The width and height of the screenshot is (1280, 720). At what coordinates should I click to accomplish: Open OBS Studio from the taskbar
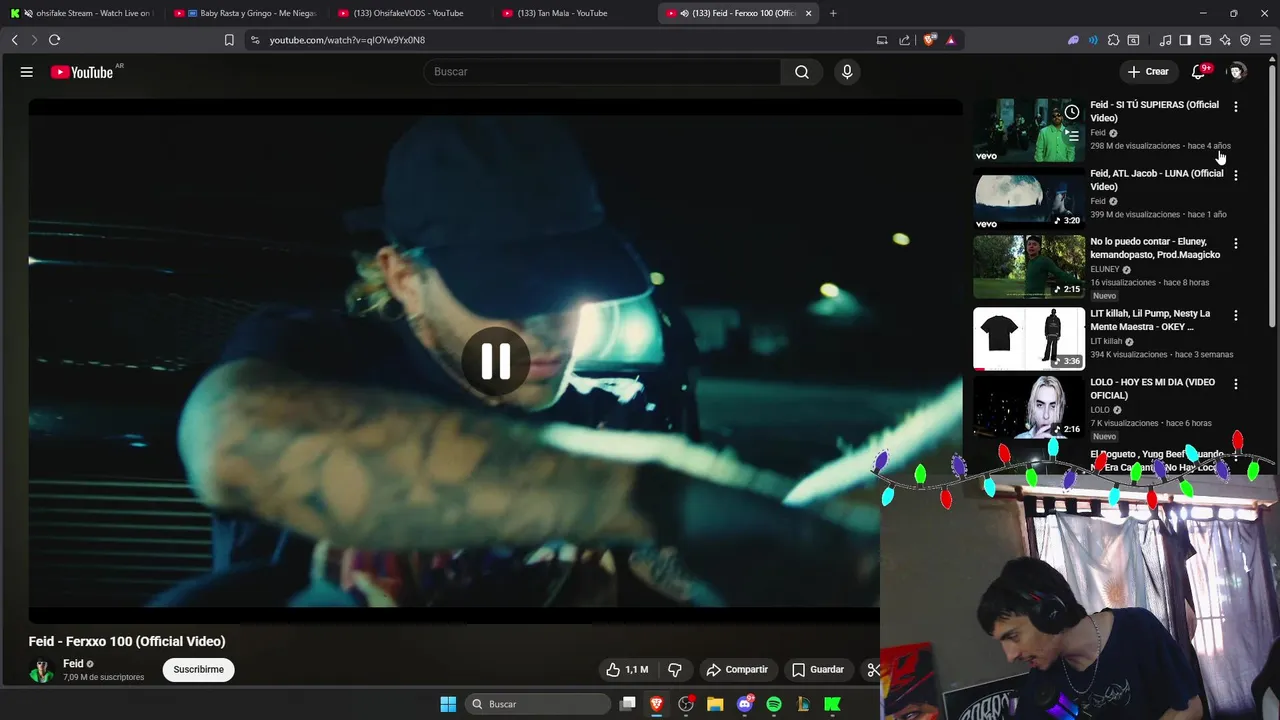tap(686, 704)
